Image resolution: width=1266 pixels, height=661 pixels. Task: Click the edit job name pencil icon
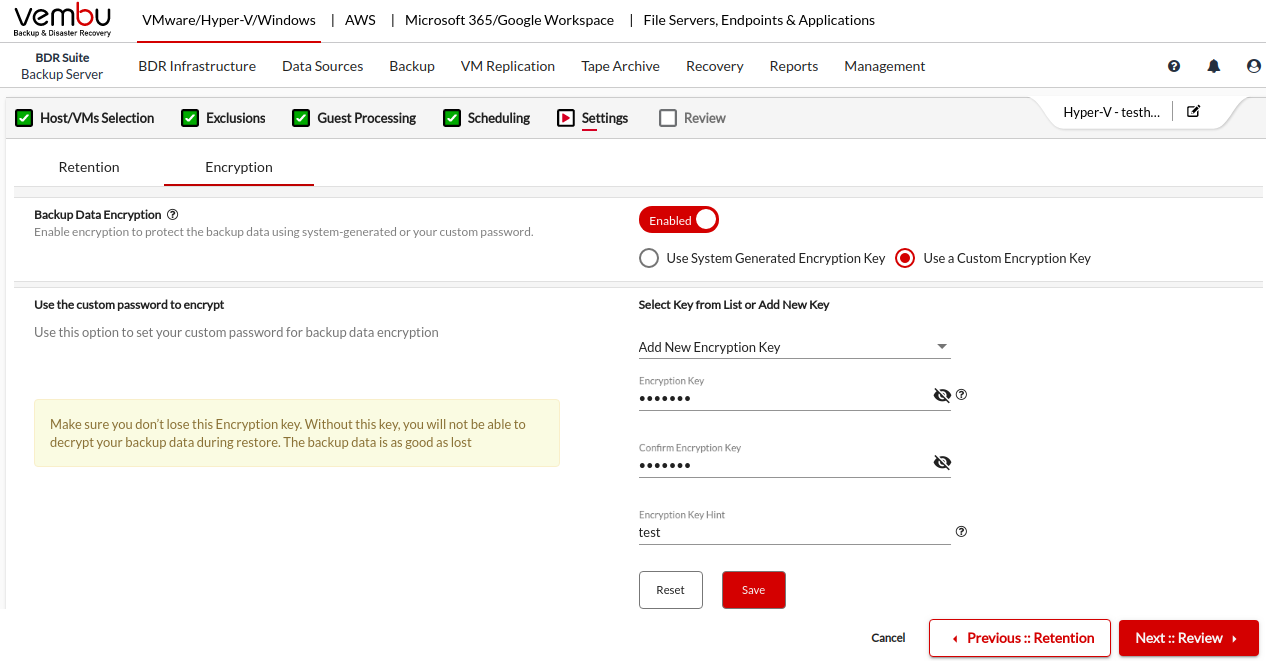click(x=1193, y=112)
